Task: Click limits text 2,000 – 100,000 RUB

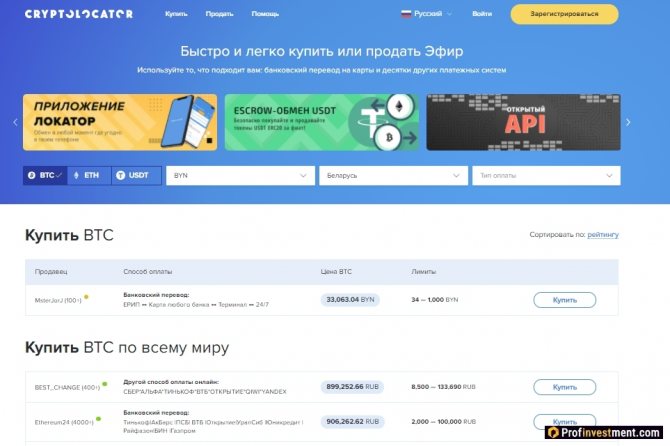Action: coord(443,422)
